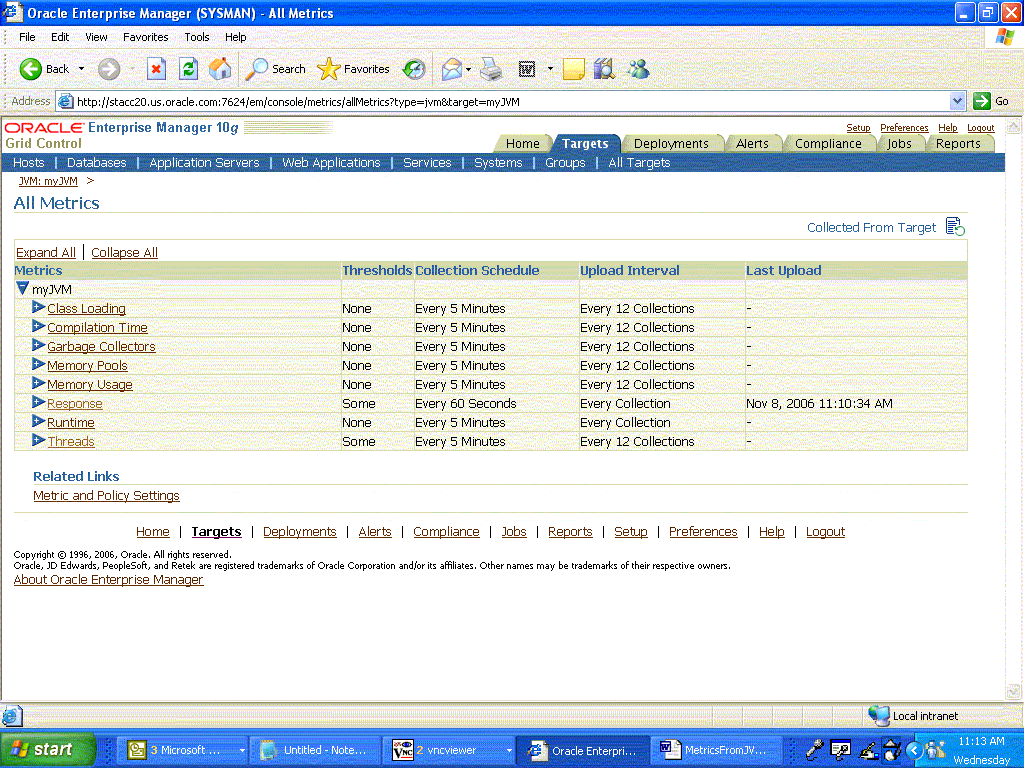Collapse the myJVM tree node
The image size is (1024, 768).
[23, 288]
